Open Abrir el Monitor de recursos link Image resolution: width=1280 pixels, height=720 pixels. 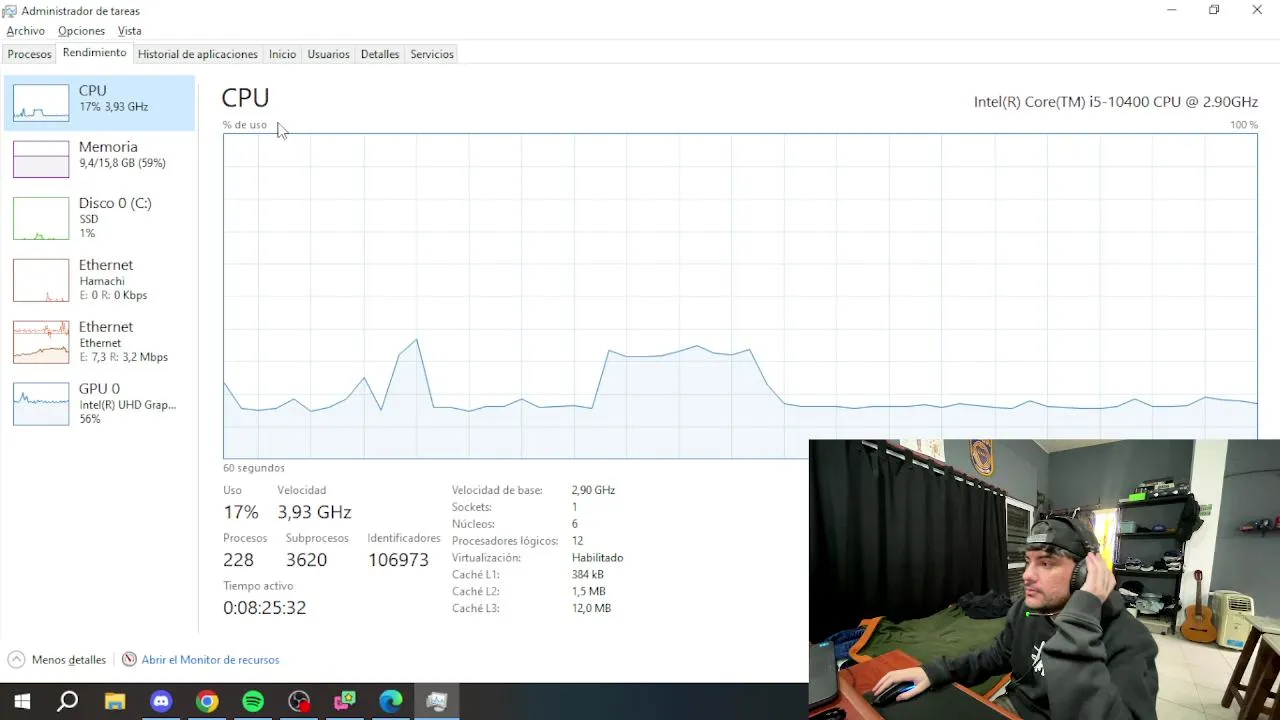[210, 660]
